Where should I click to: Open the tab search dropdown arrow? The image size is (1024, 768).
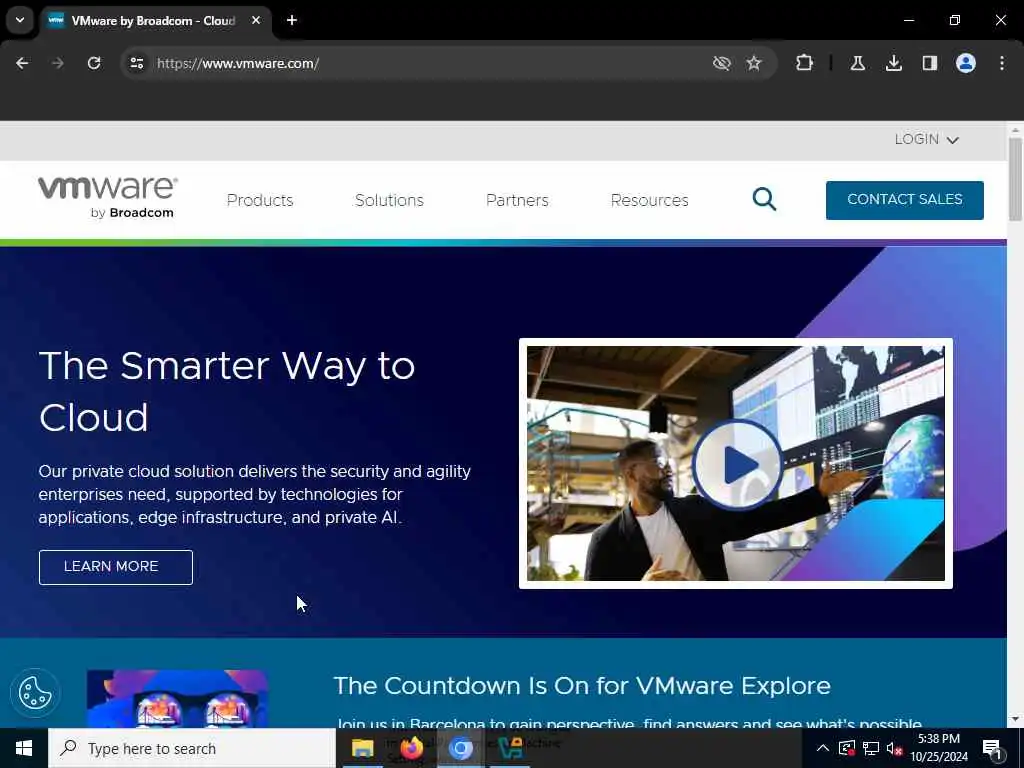pos(20,20)
